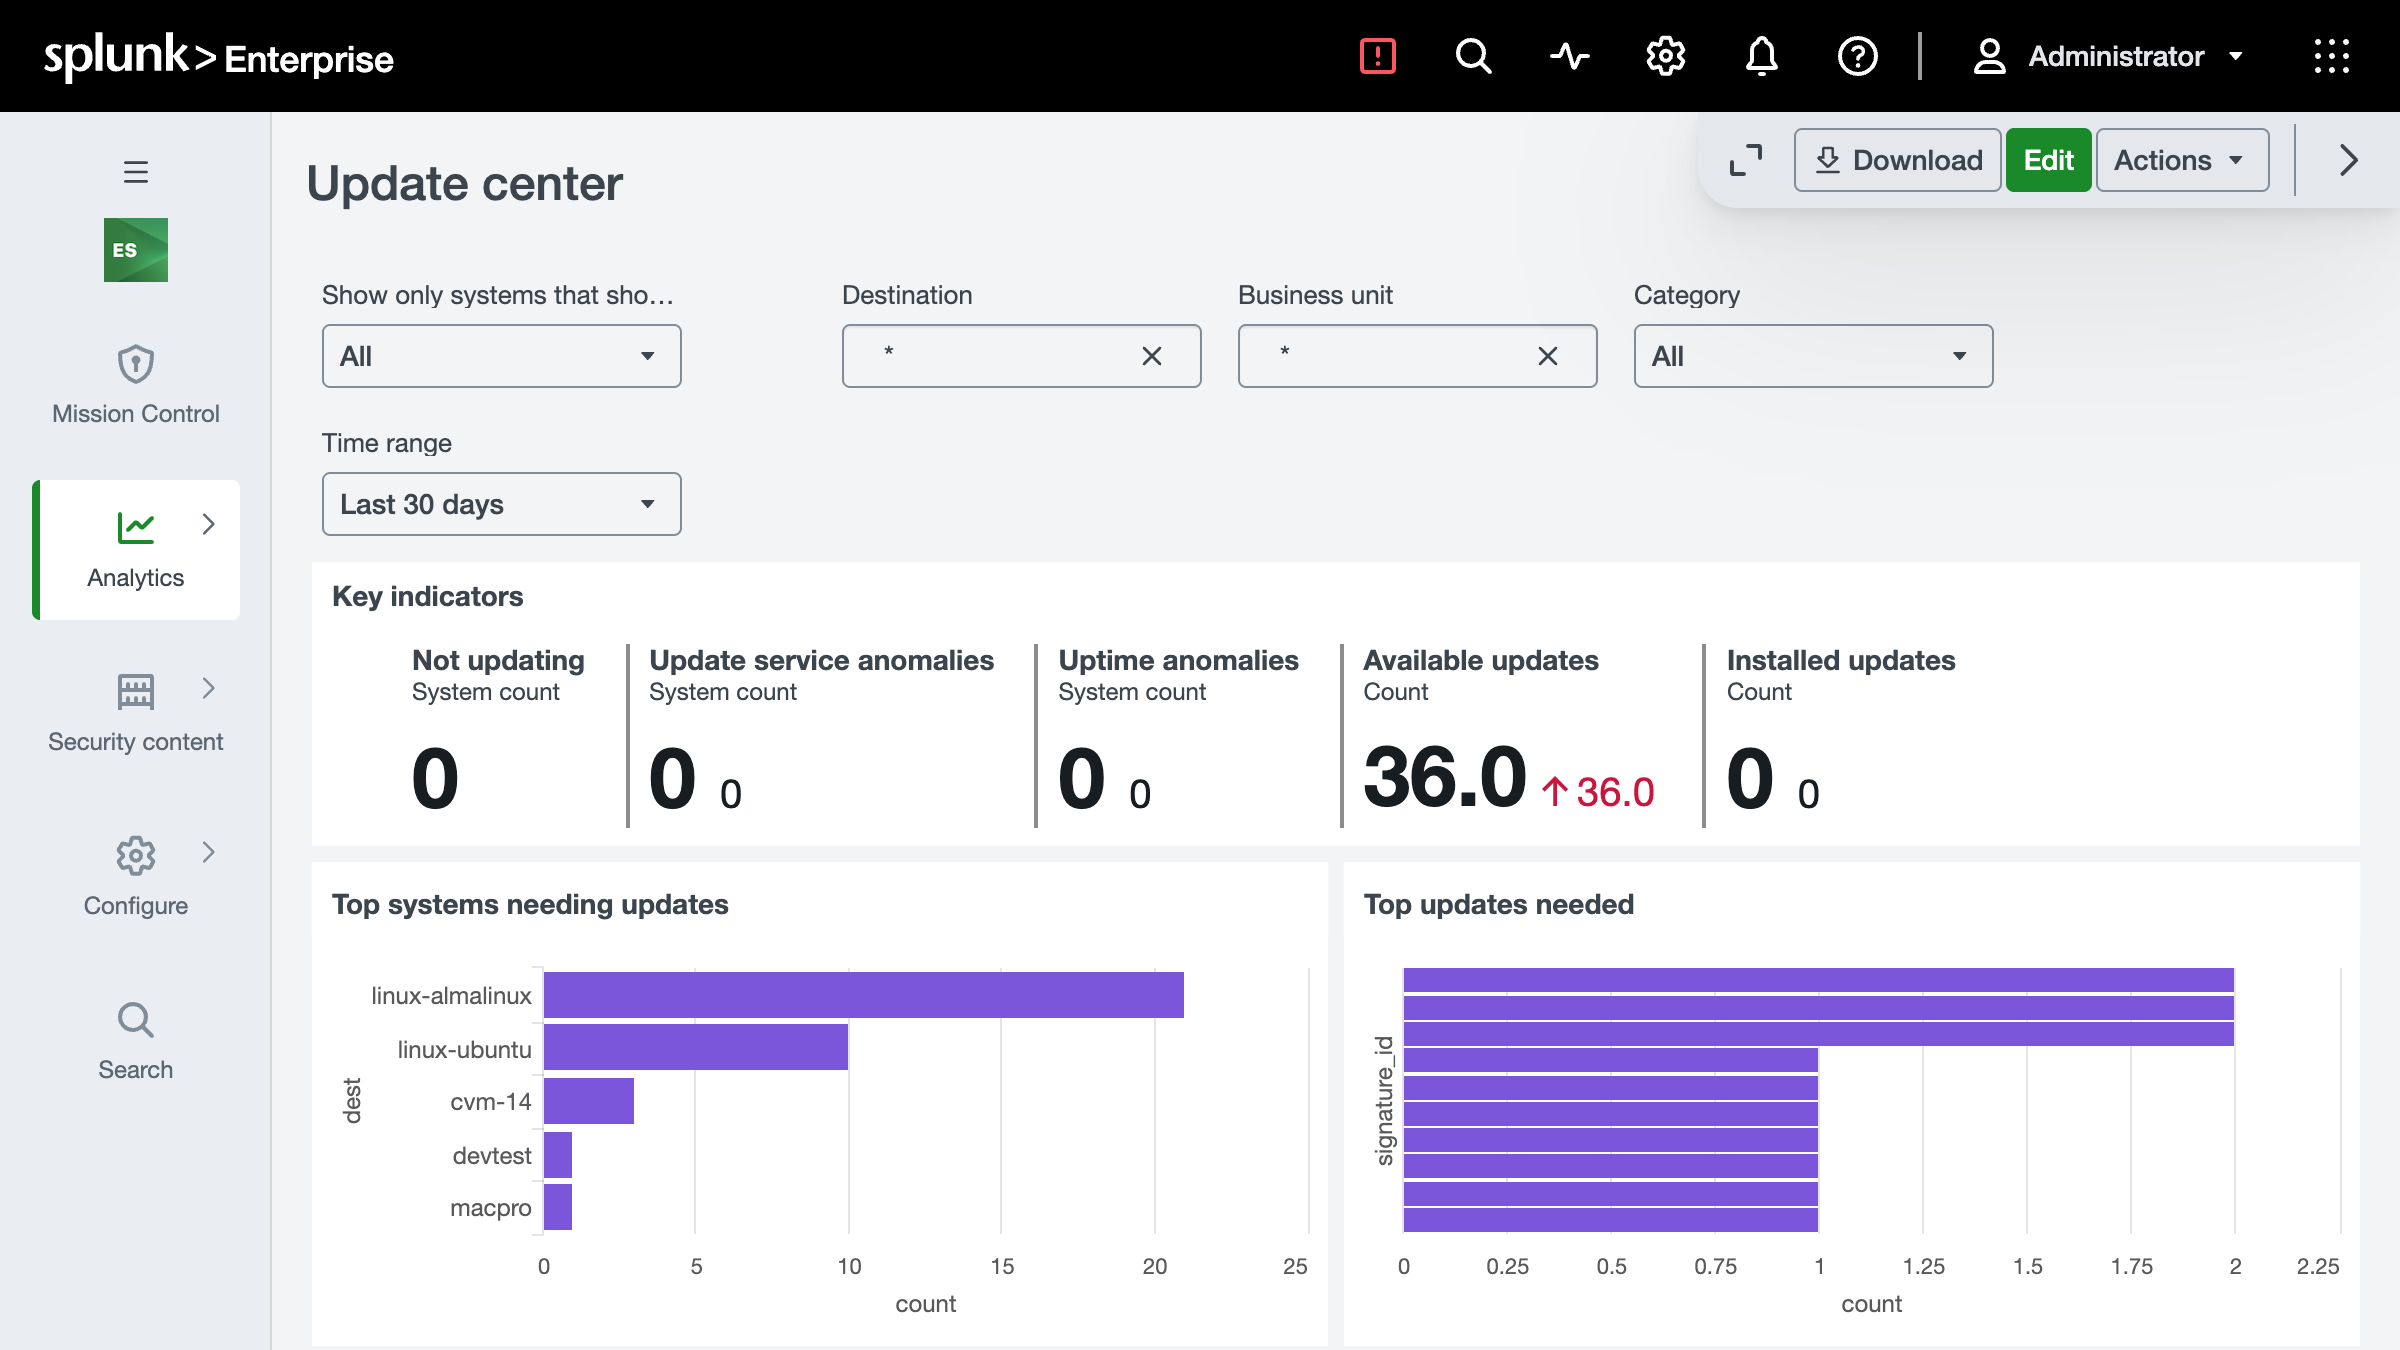Open the activity pulse icon

[x=1569, y=56]
